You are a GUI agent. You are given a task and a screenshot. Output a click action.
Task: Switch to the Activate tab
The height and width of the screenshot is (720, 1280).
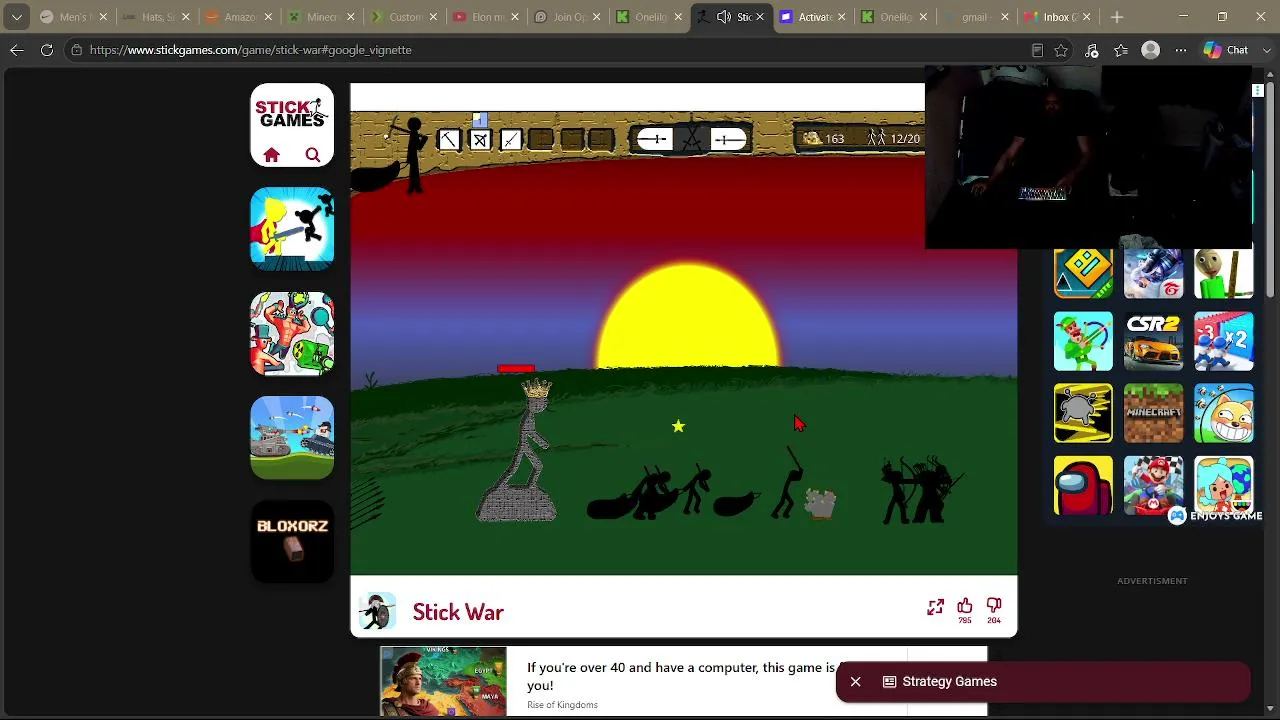pyautogui.click(x=813, y=17)
